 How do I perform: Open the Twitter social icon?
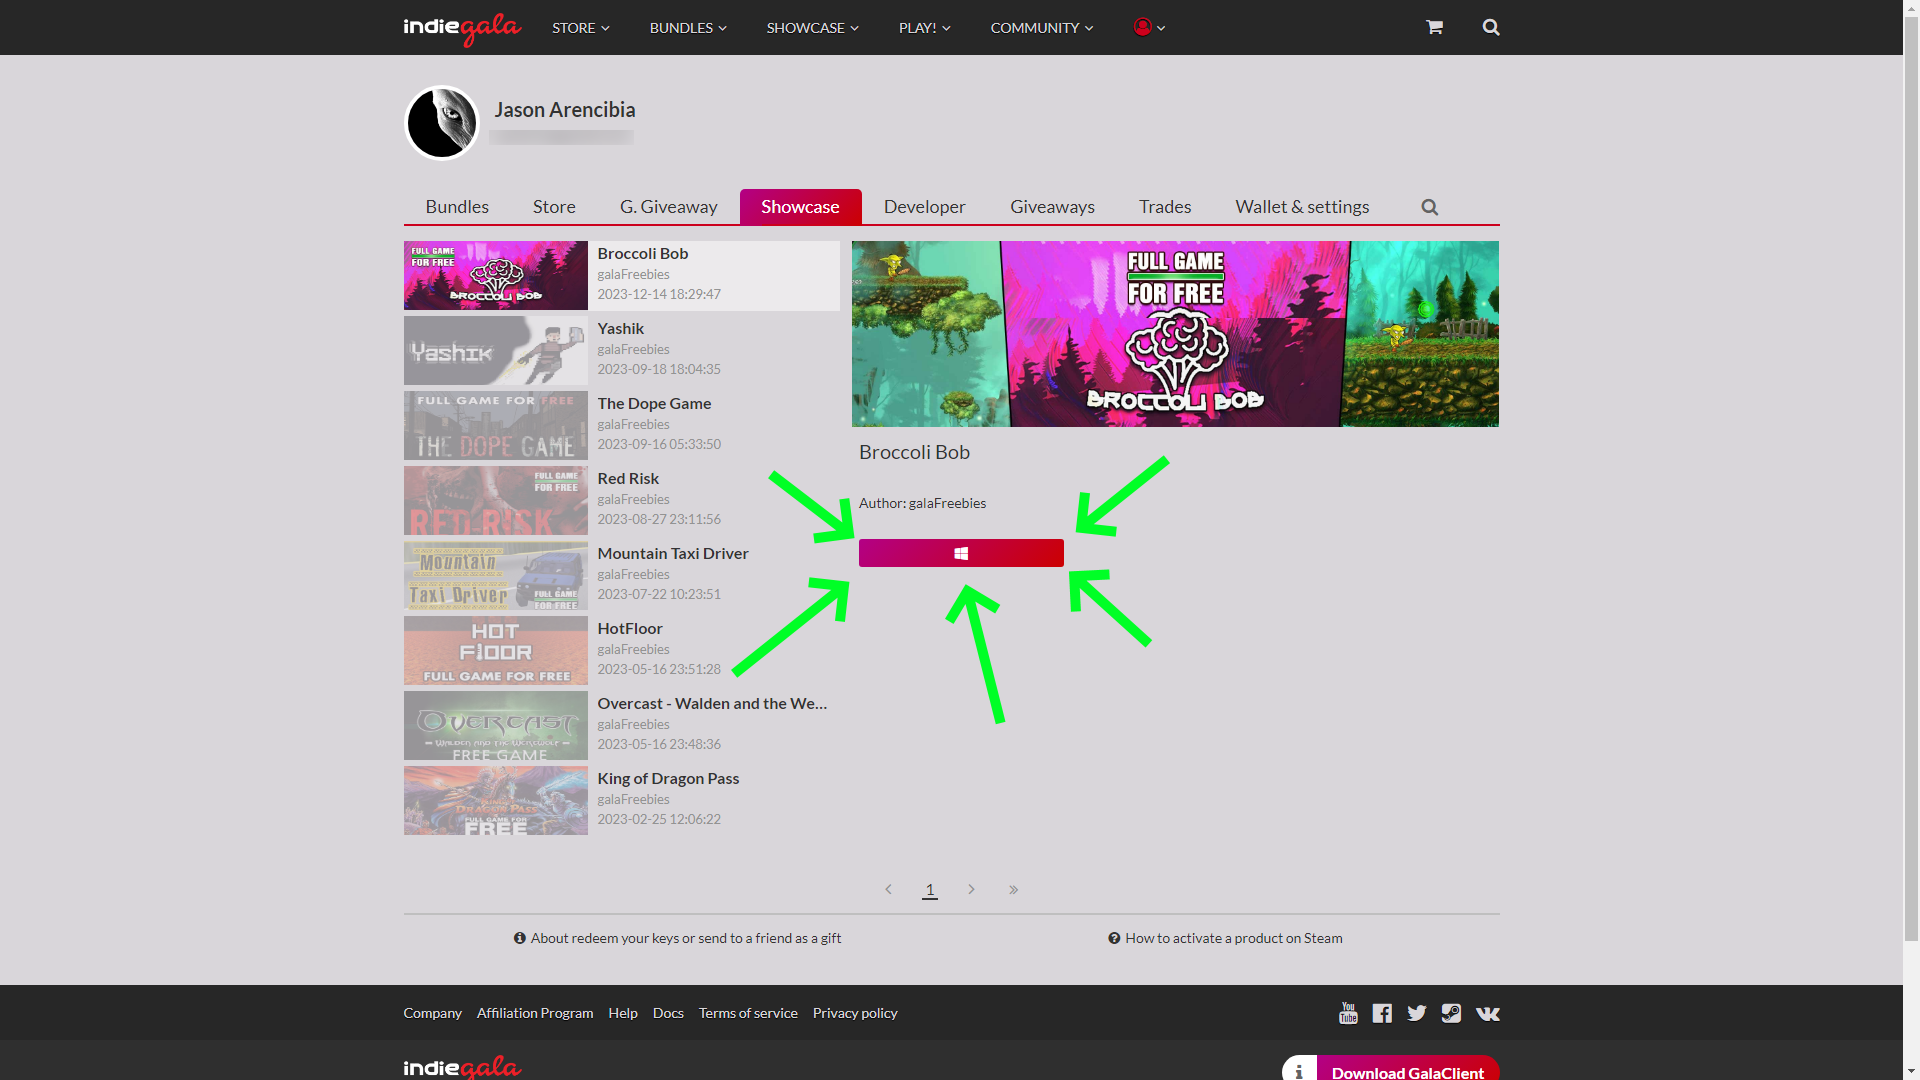coord(1417,1013)
